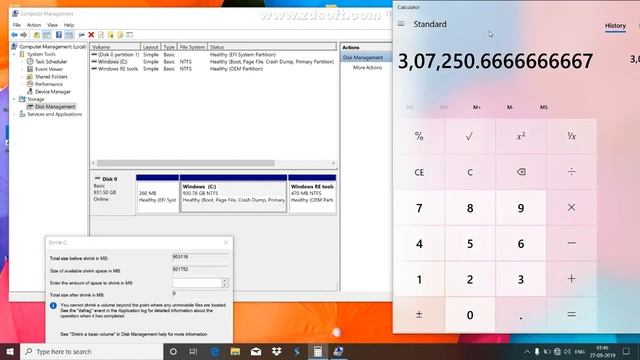Screen dimensions: 640x360
Task: Expand the Event Viewer tree node
Action: coord(22,69)
